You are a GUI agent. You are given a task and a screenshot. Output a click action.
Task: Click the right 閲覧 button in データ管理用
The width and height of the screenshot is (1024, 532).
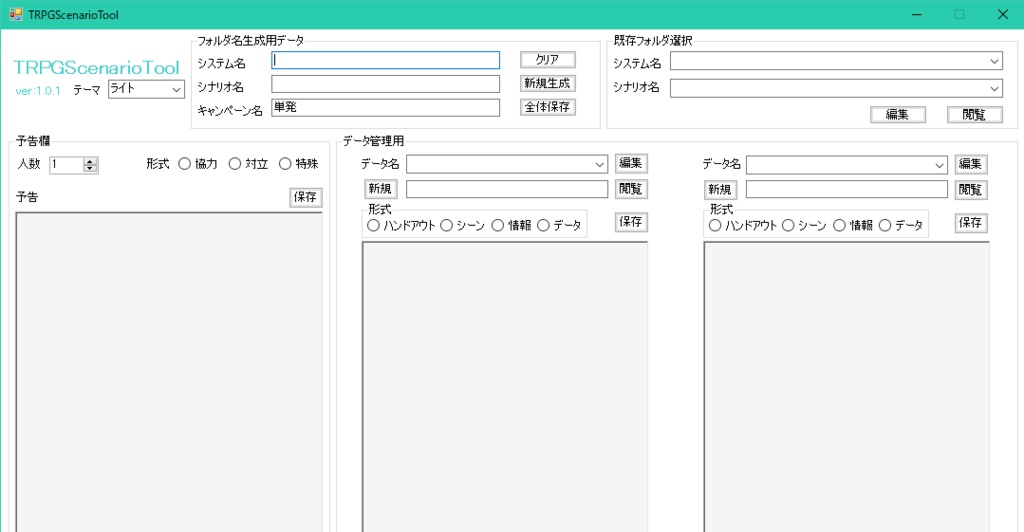click(x=970, y=190)
